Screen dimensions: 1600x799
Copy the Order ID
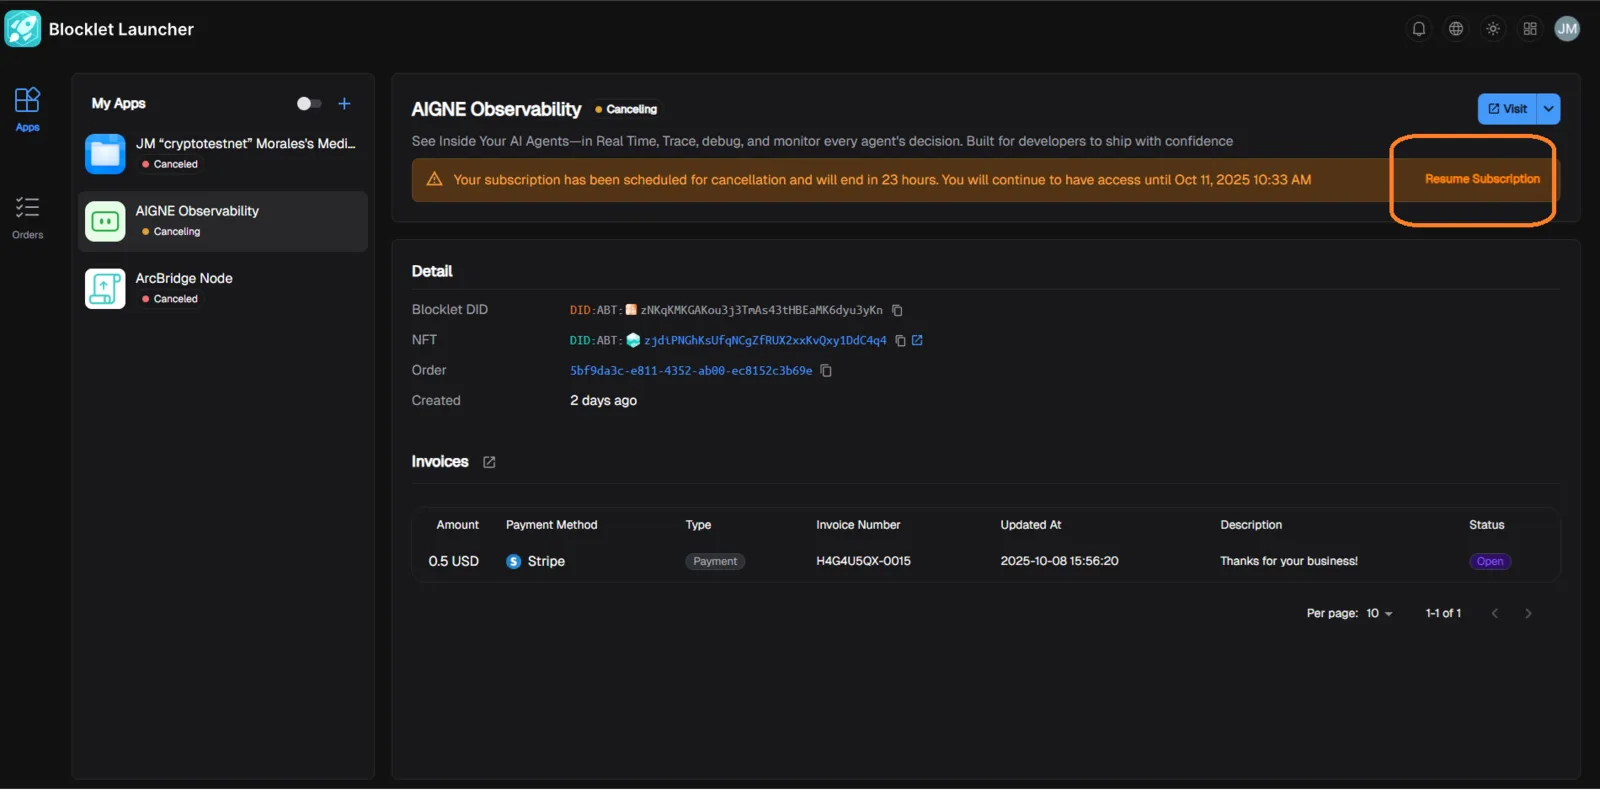[x=826, y=371]
